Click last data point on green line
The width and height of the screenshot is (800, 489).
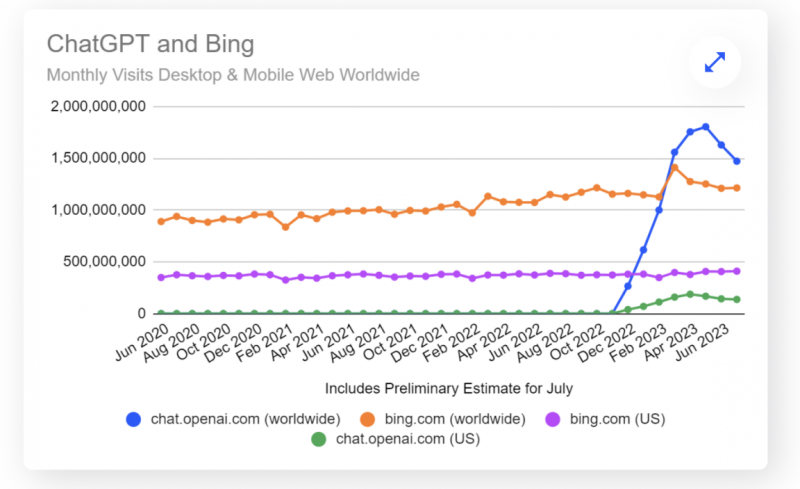tap(737, 299)
